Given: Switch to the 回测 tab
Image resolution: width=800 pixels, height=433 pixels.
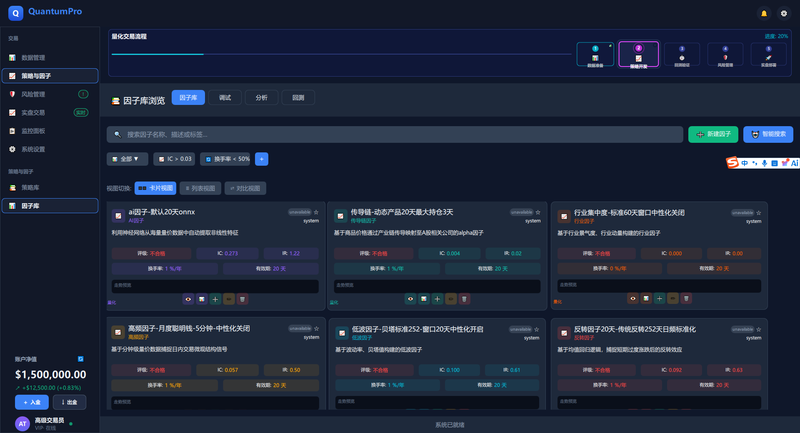Looking at the screenshot, I should point(298,97).
